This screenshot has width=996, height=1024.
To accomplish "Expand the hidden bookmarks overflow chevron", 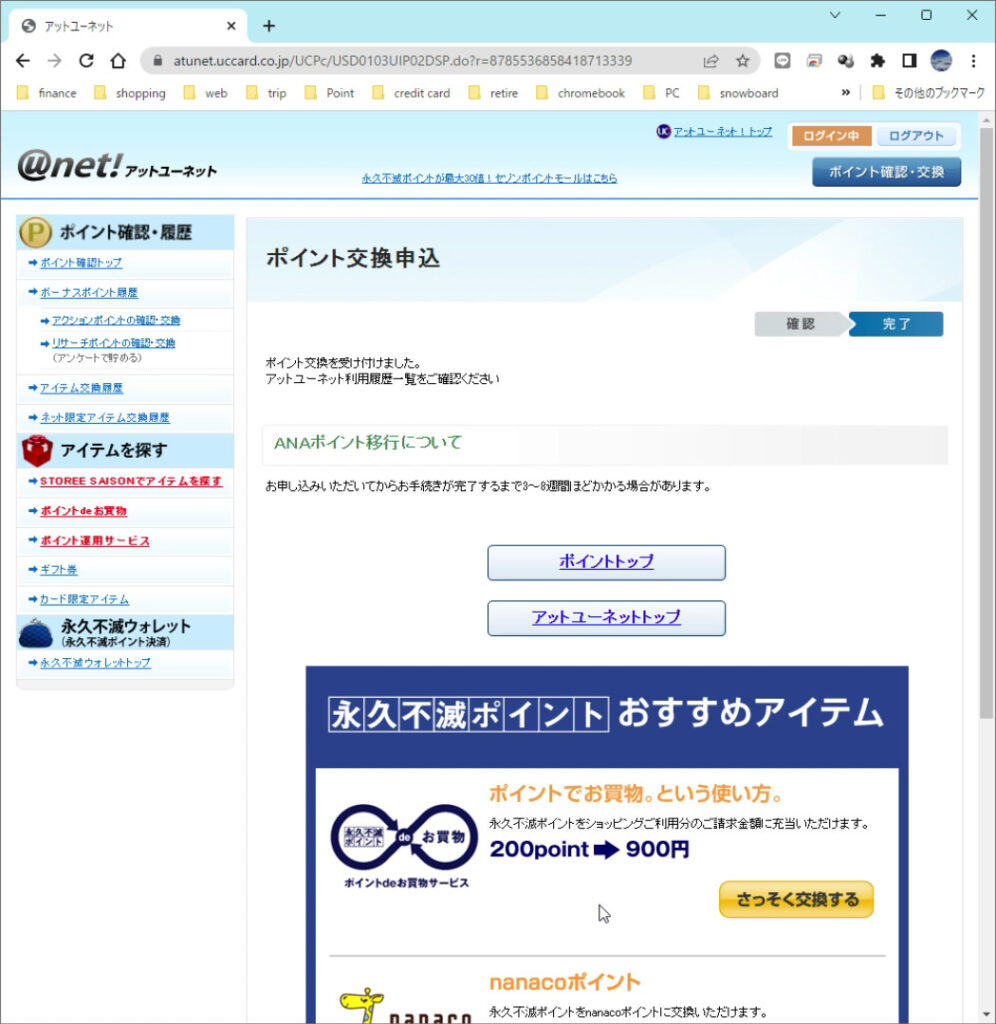I will [845, 93].
